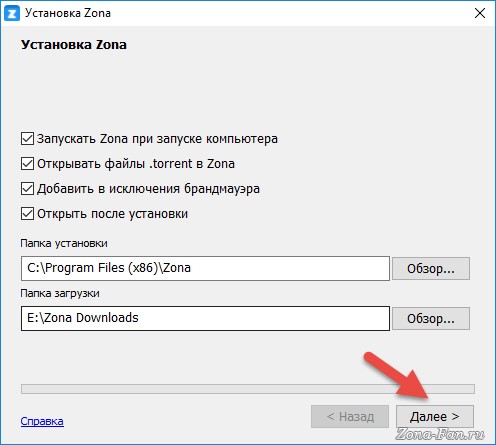The width and height of the screenshot is (496, 445).
Task: Click the download folder path field
Action: [205, 318]
